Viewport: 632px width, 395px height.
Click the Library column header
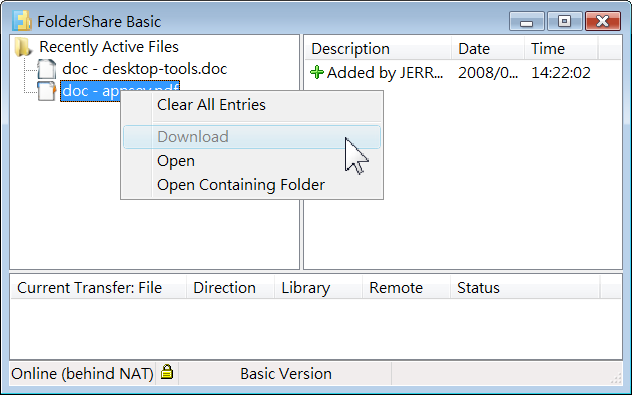click(x=318, y=288)
